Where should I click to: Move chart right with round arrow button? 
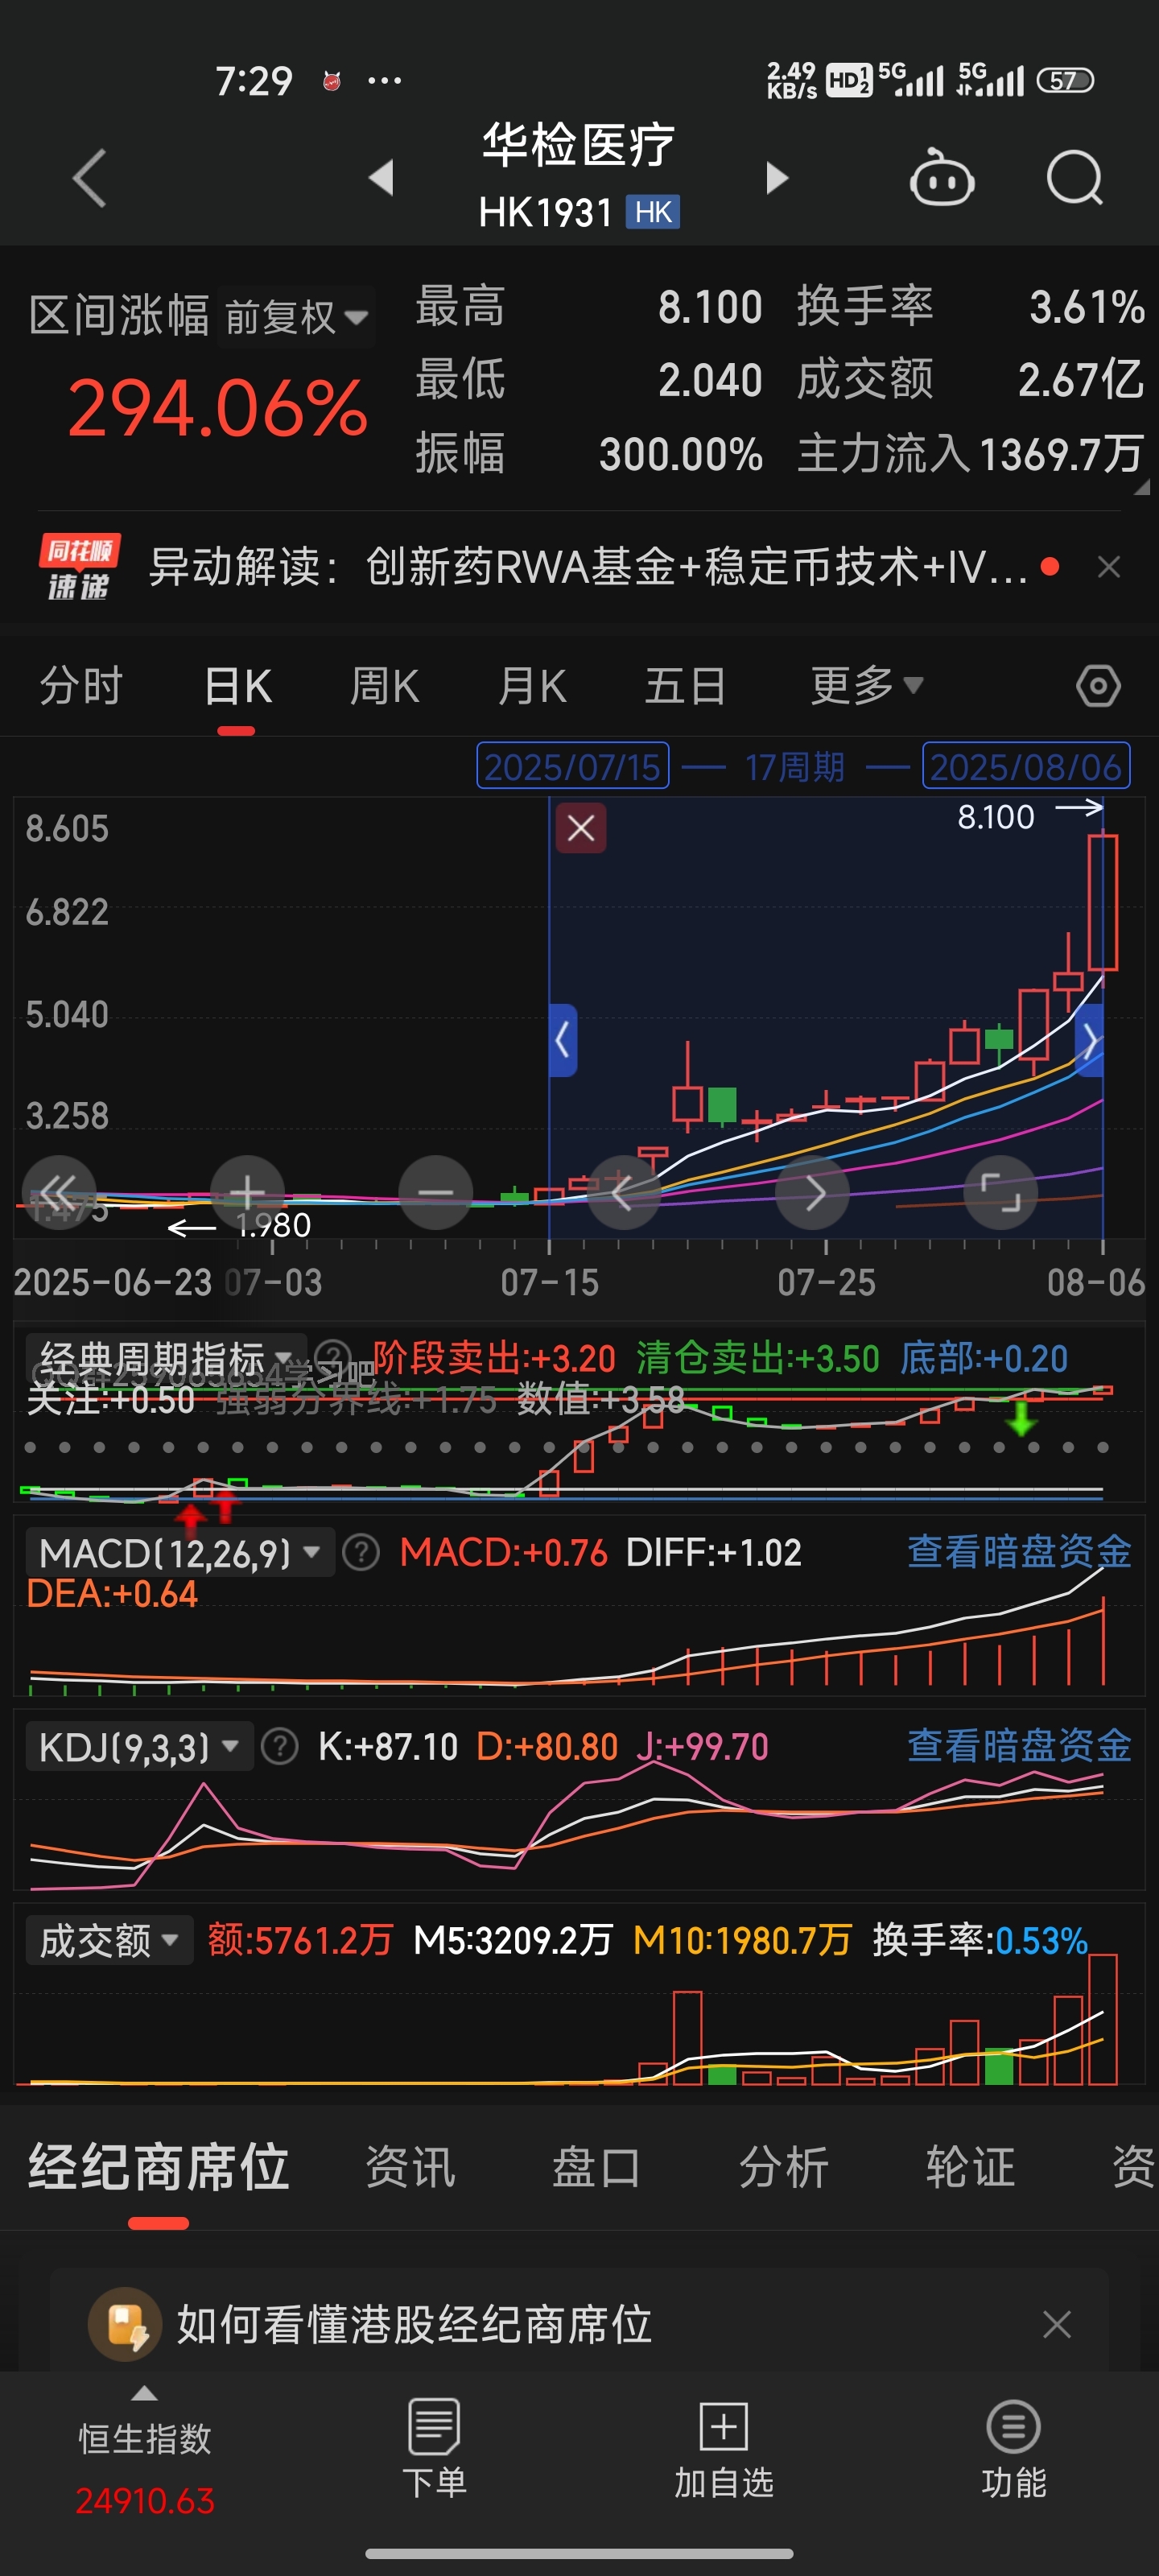(x=812, y=1192)
